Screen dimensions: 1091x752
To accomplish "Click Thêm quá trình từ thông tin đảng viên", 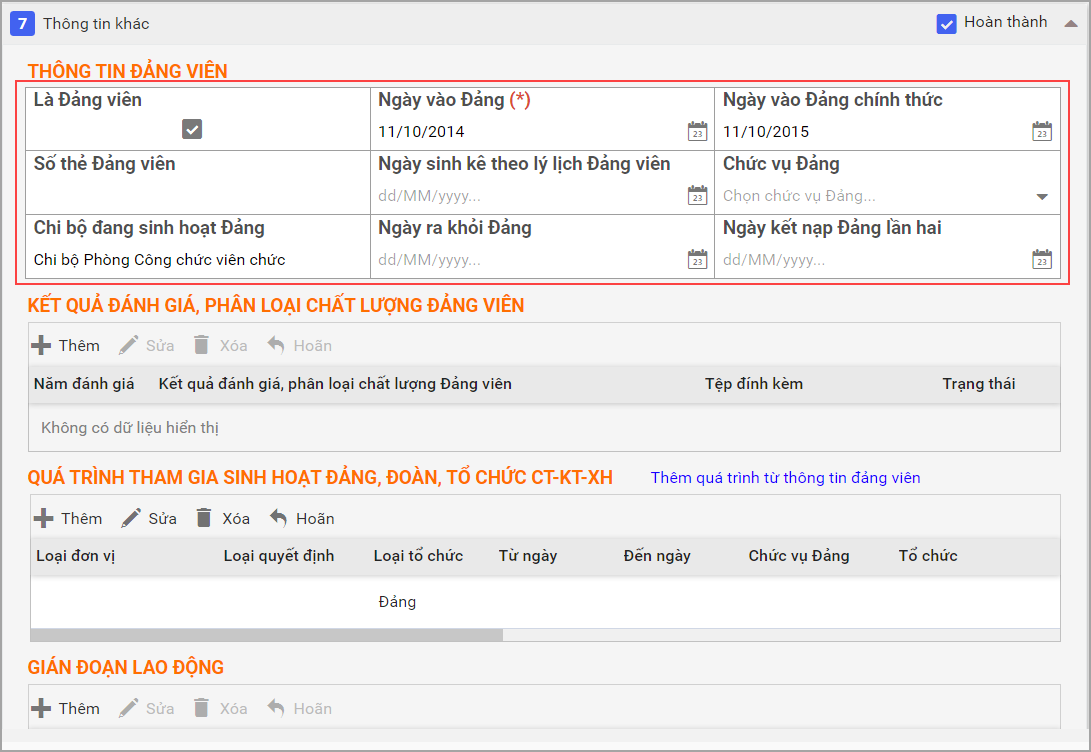I will pyautogui.click(x=786, y=478).
